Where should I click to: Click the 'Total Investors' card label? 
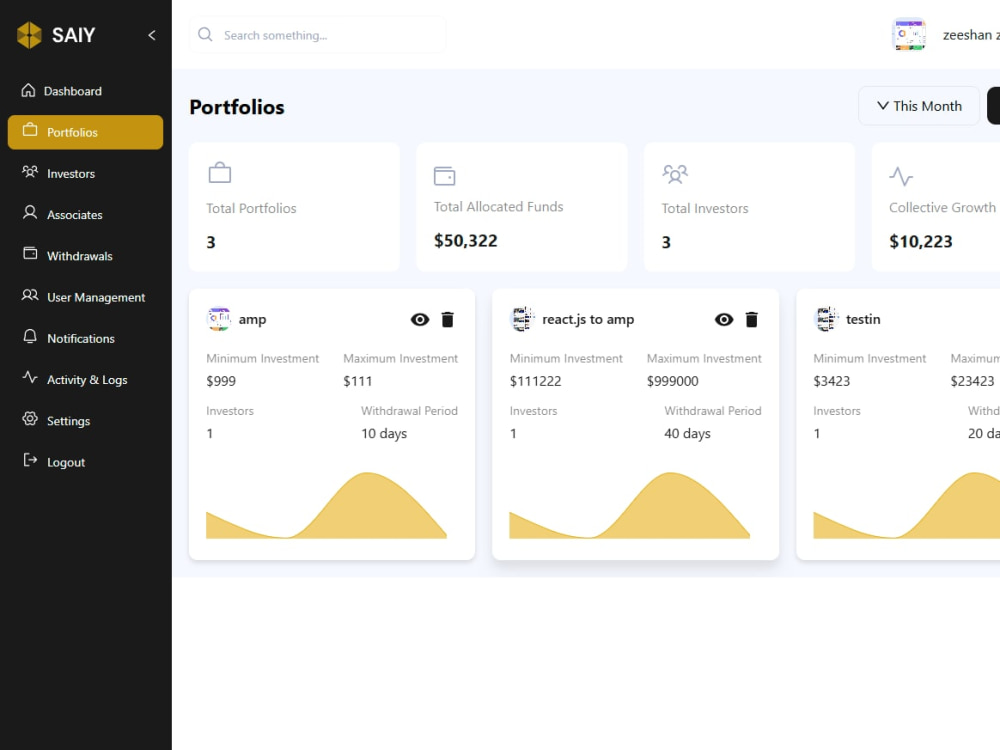705,209
